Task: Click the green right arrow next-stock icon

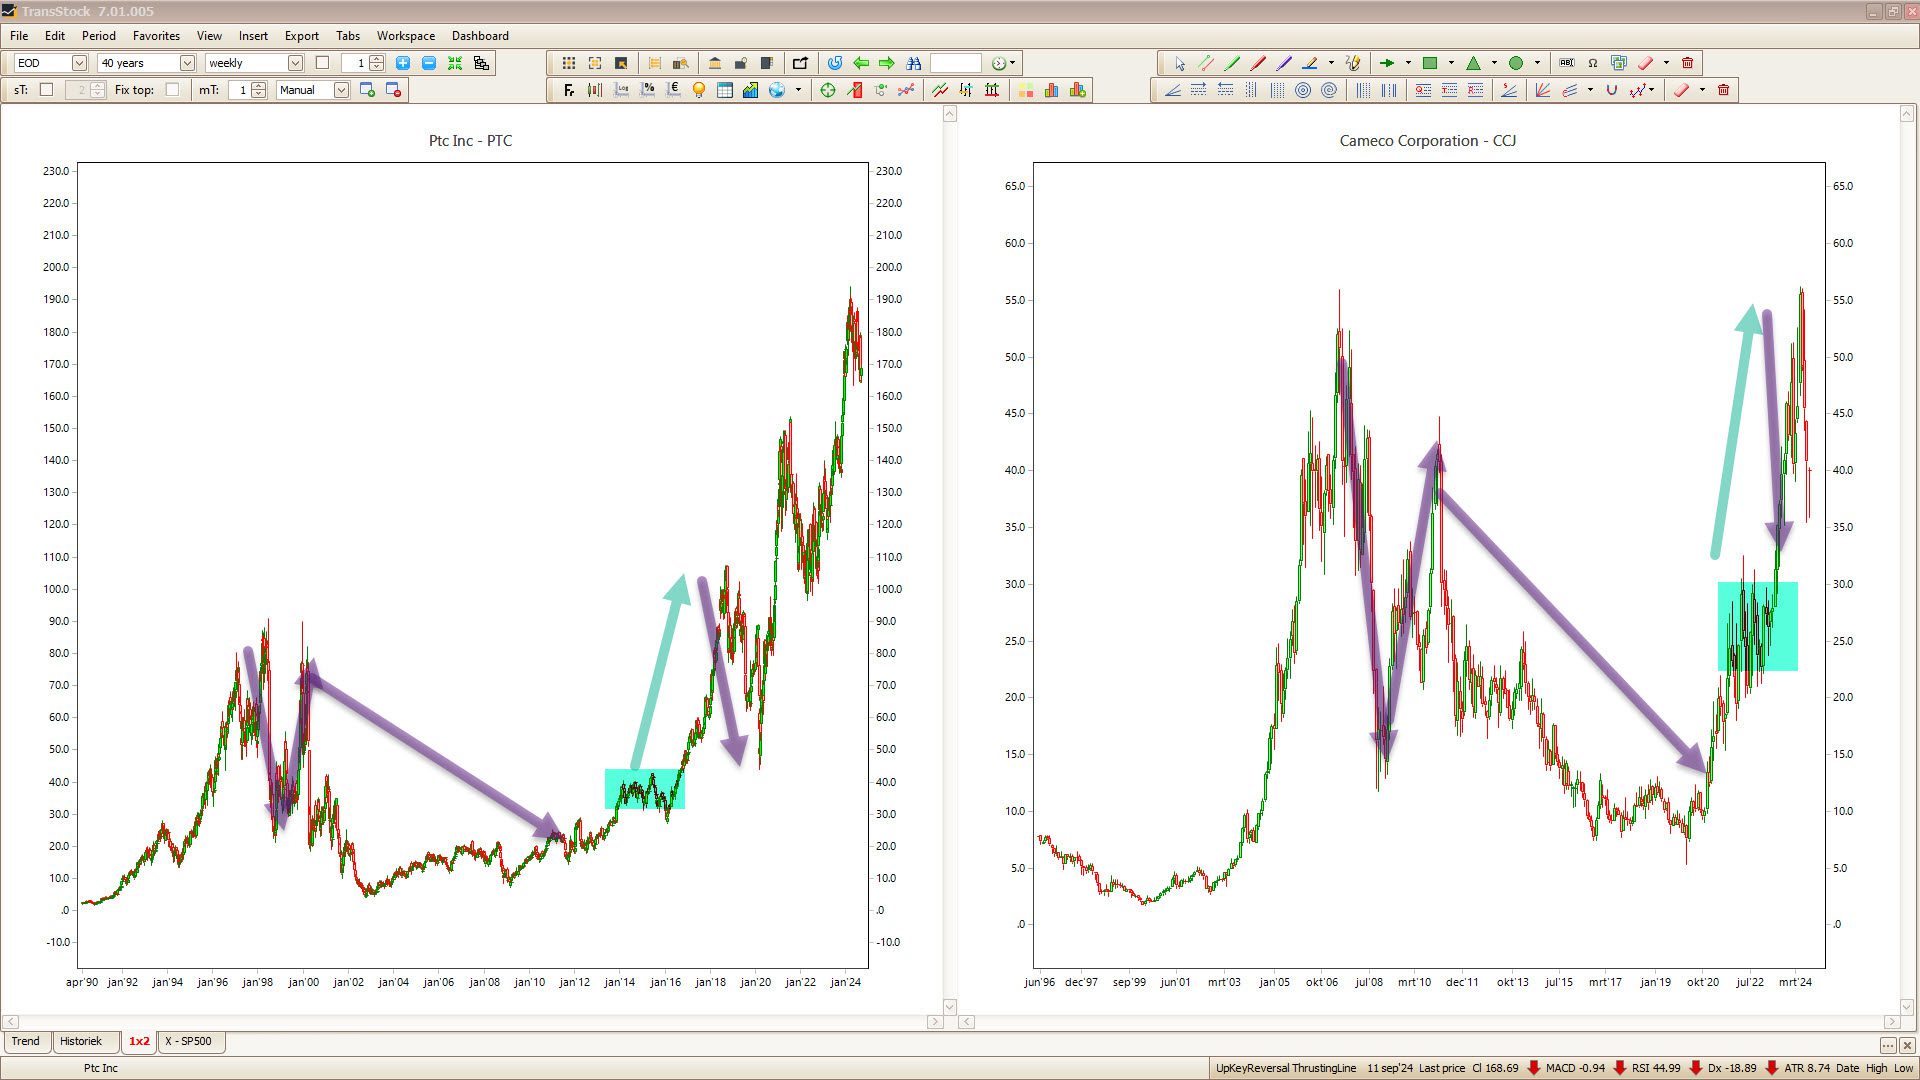Action: point(886,63)
